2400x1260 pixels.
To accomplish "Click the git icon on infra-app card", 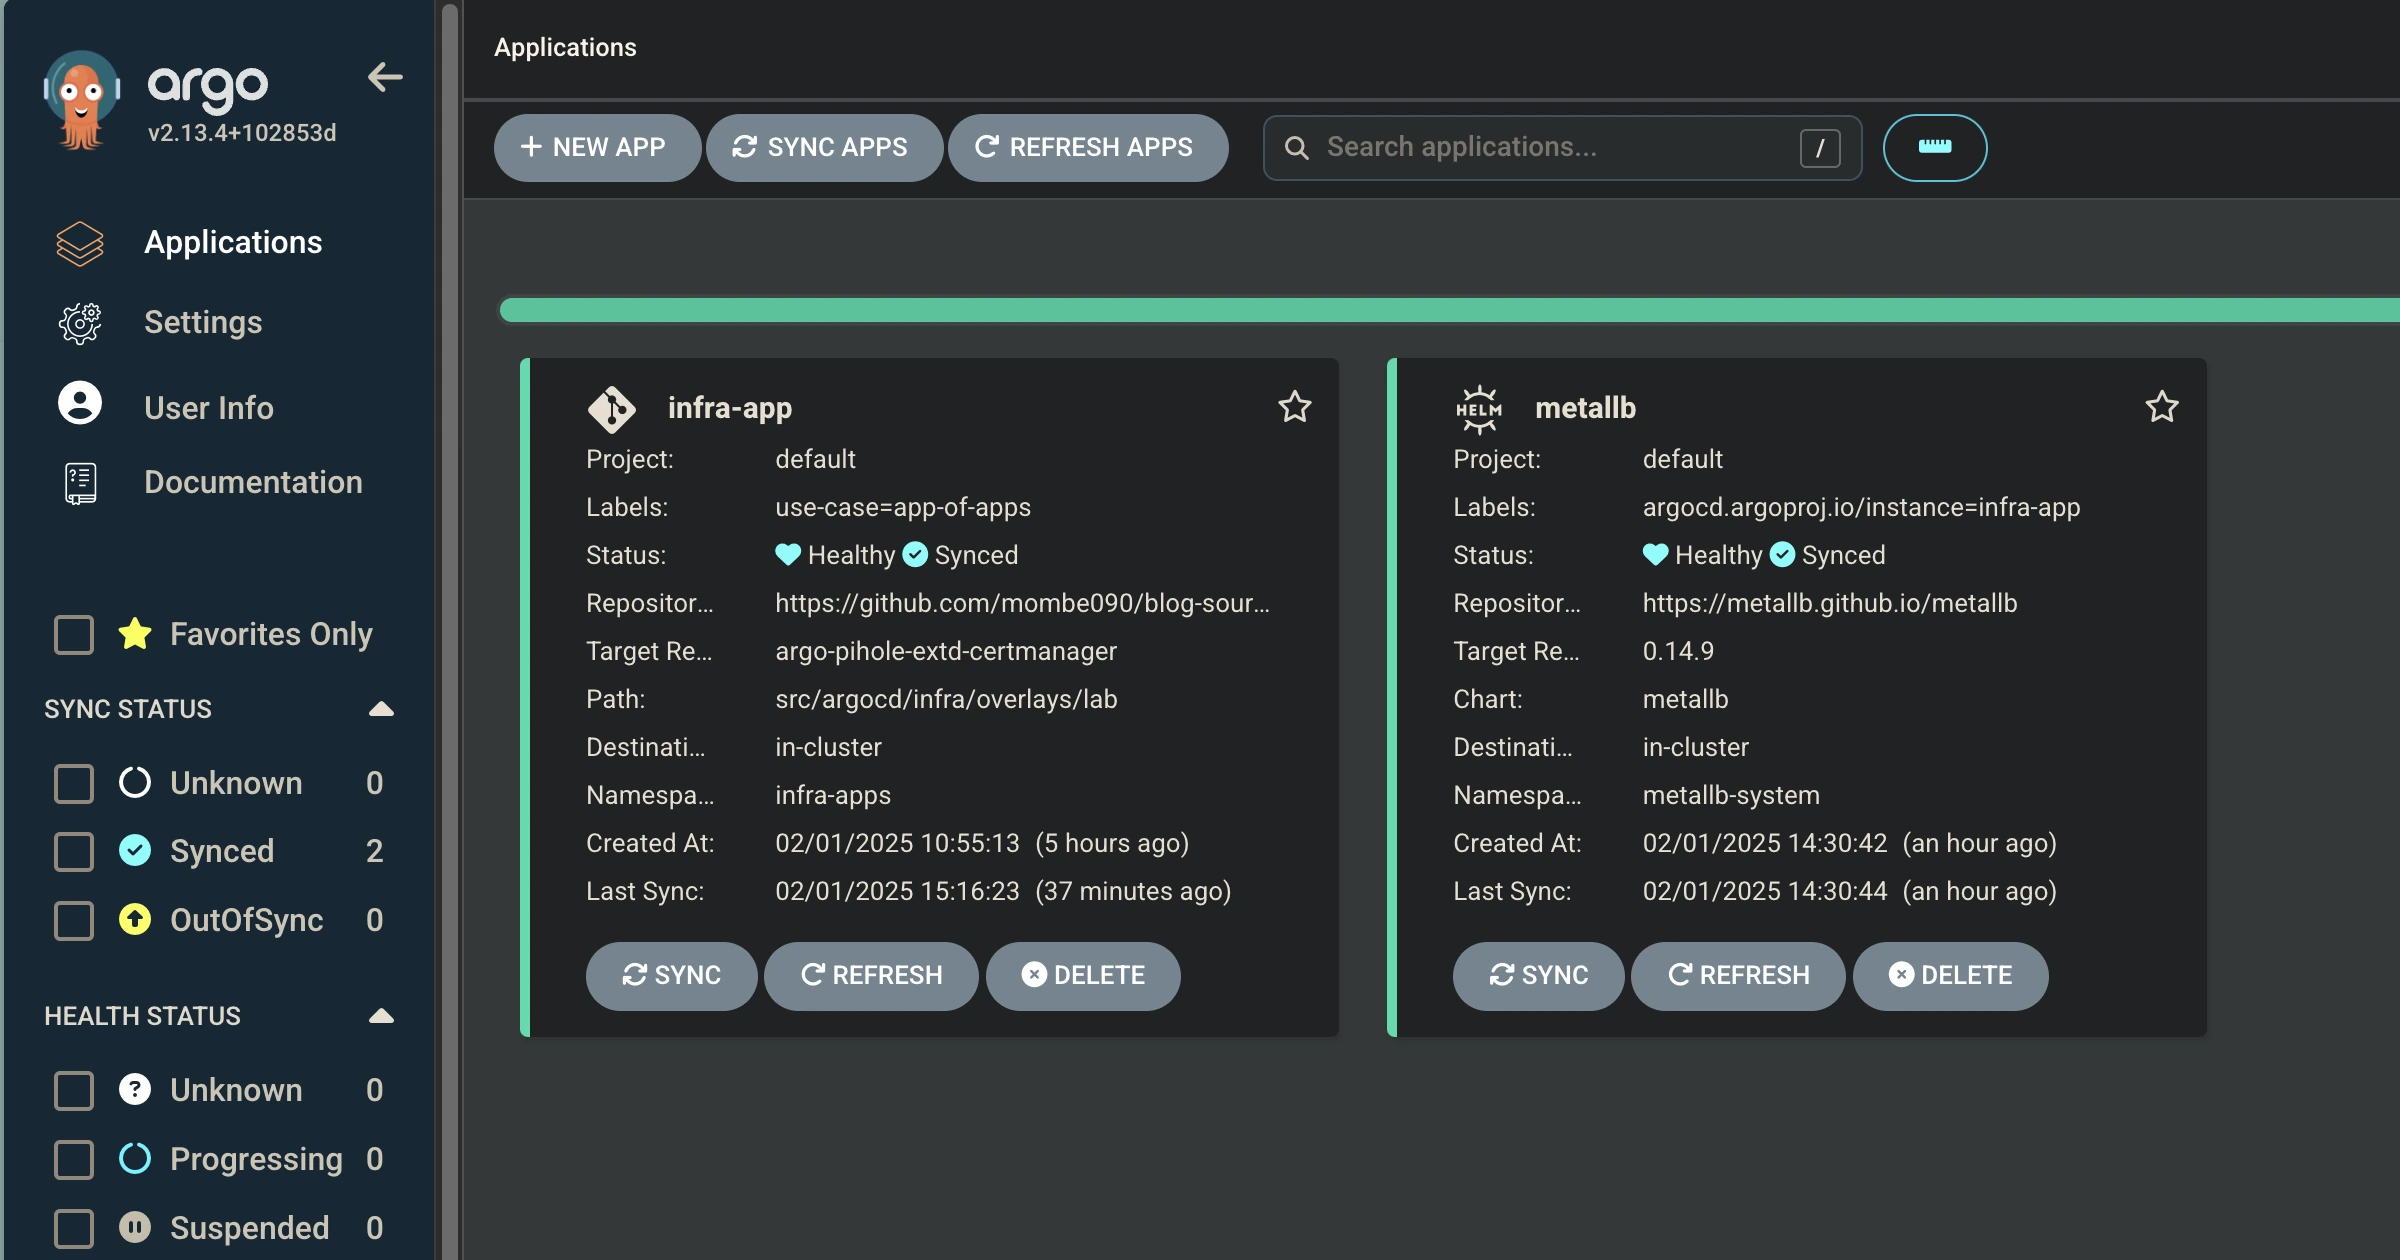I will point(611,408).
